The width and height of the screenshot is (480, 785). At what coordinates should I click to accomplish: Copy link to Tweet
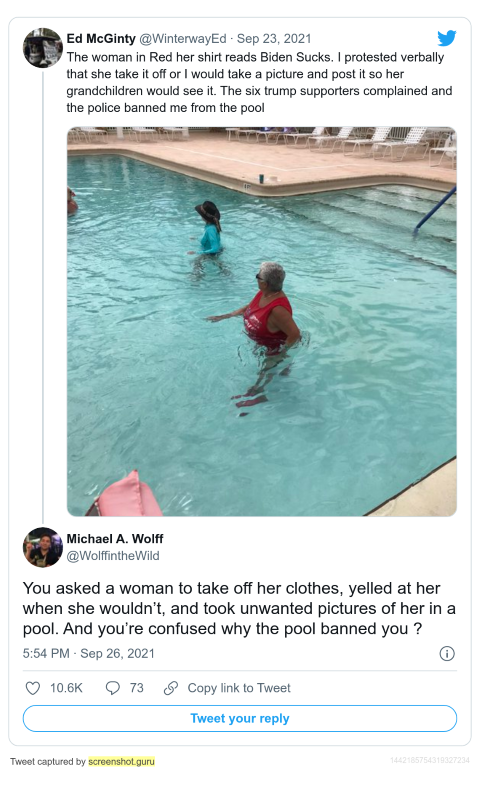pyautogui.click(x=239, y=688)
